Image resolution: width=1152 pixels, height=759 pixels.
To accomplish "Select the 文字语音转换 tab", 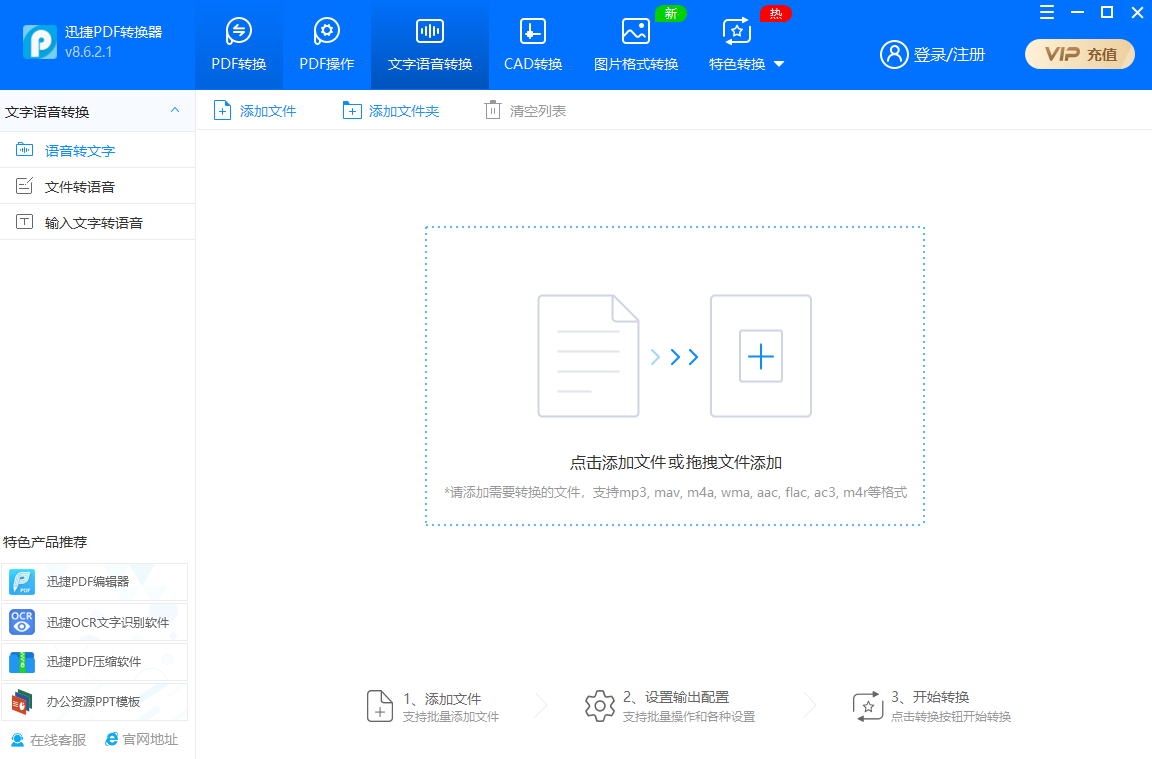I will (x=430, y=45).
